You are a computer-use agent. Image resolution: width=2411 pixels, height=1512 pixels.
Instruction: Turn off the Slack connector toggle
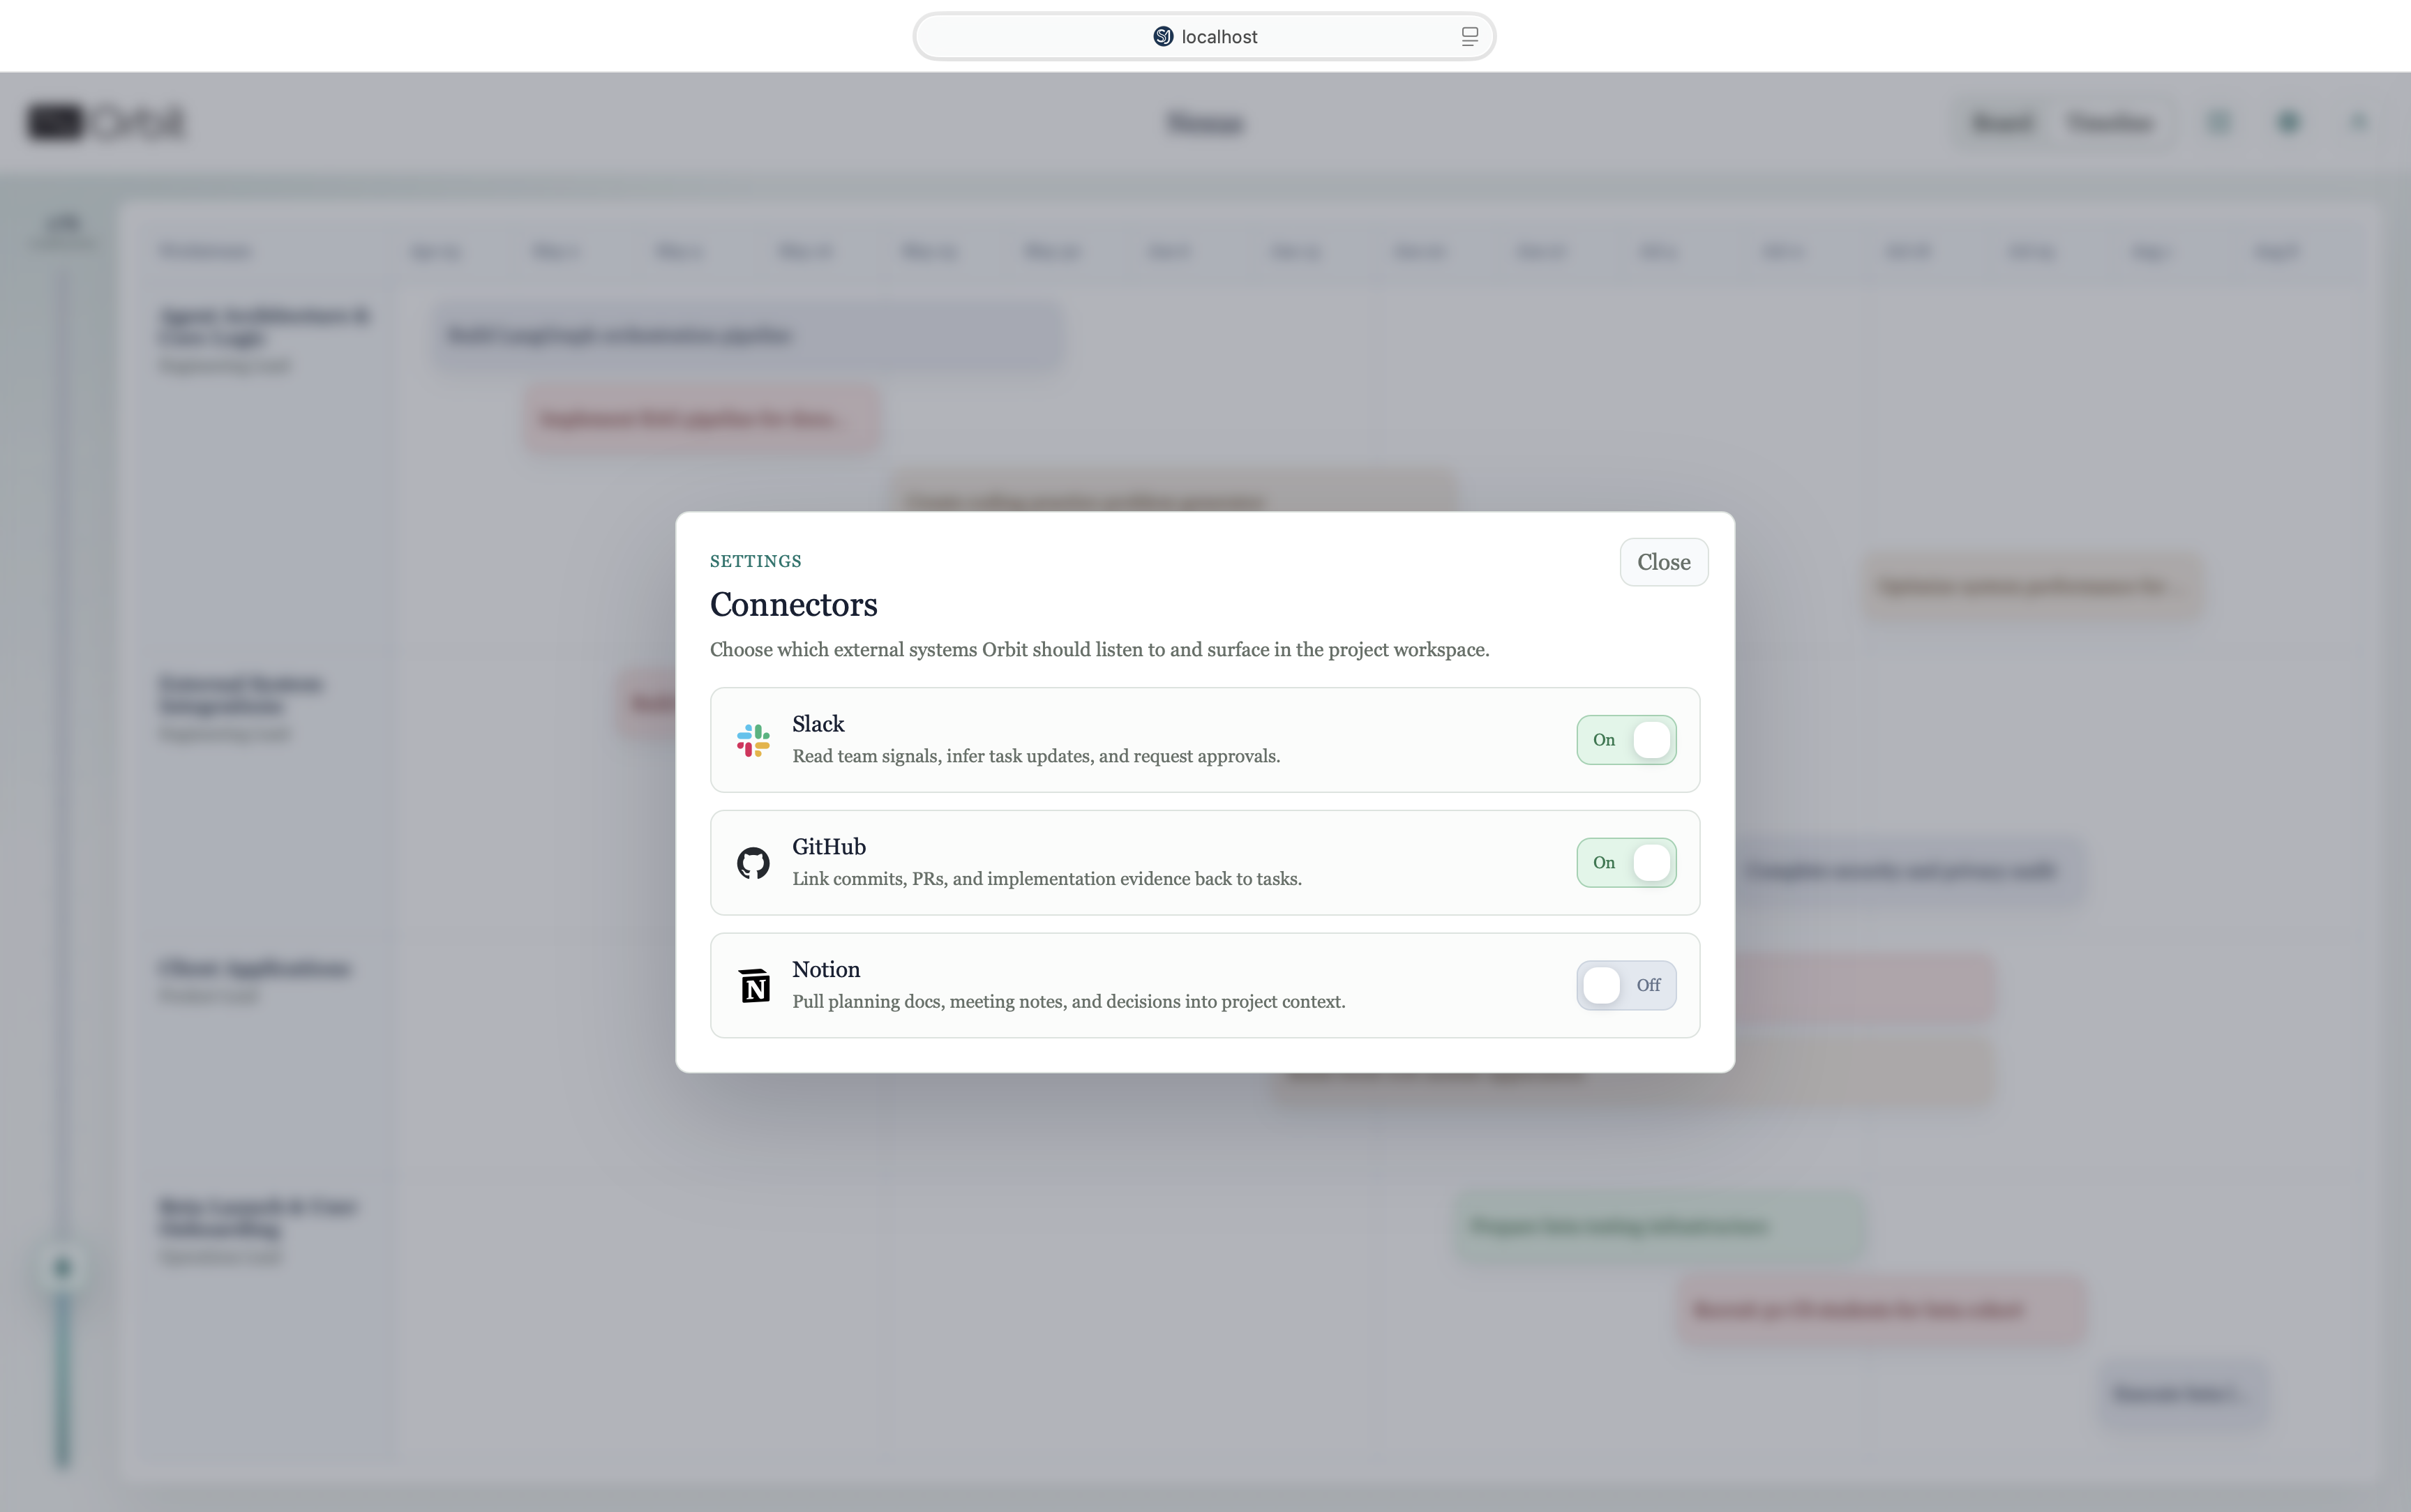[x=1626, y=741]
